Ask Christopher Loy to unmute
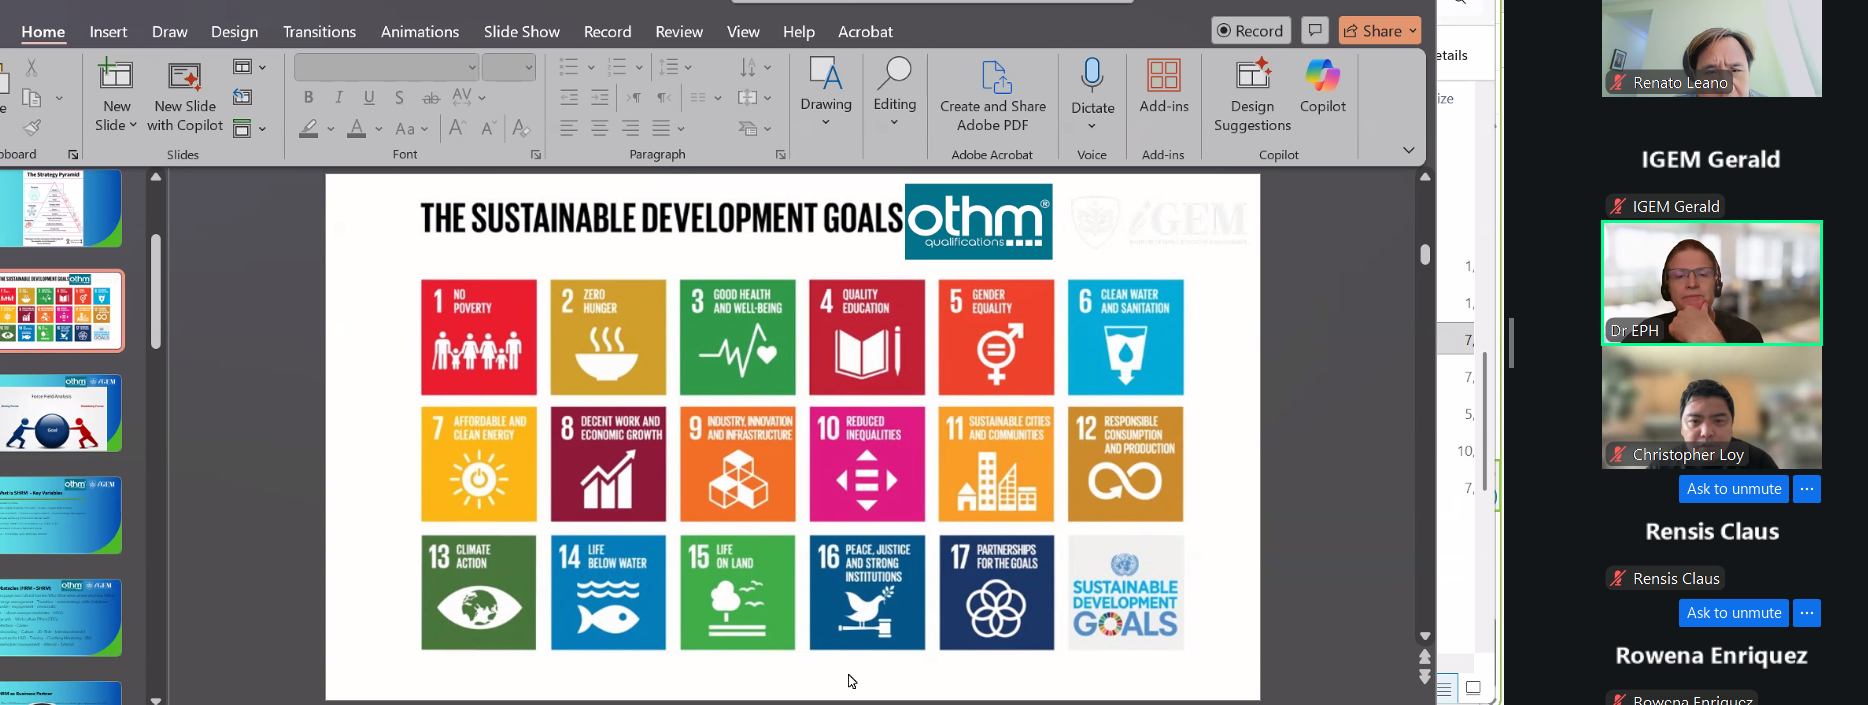1868x705 pixels. pyautogui.click(x=1733, y=489)
